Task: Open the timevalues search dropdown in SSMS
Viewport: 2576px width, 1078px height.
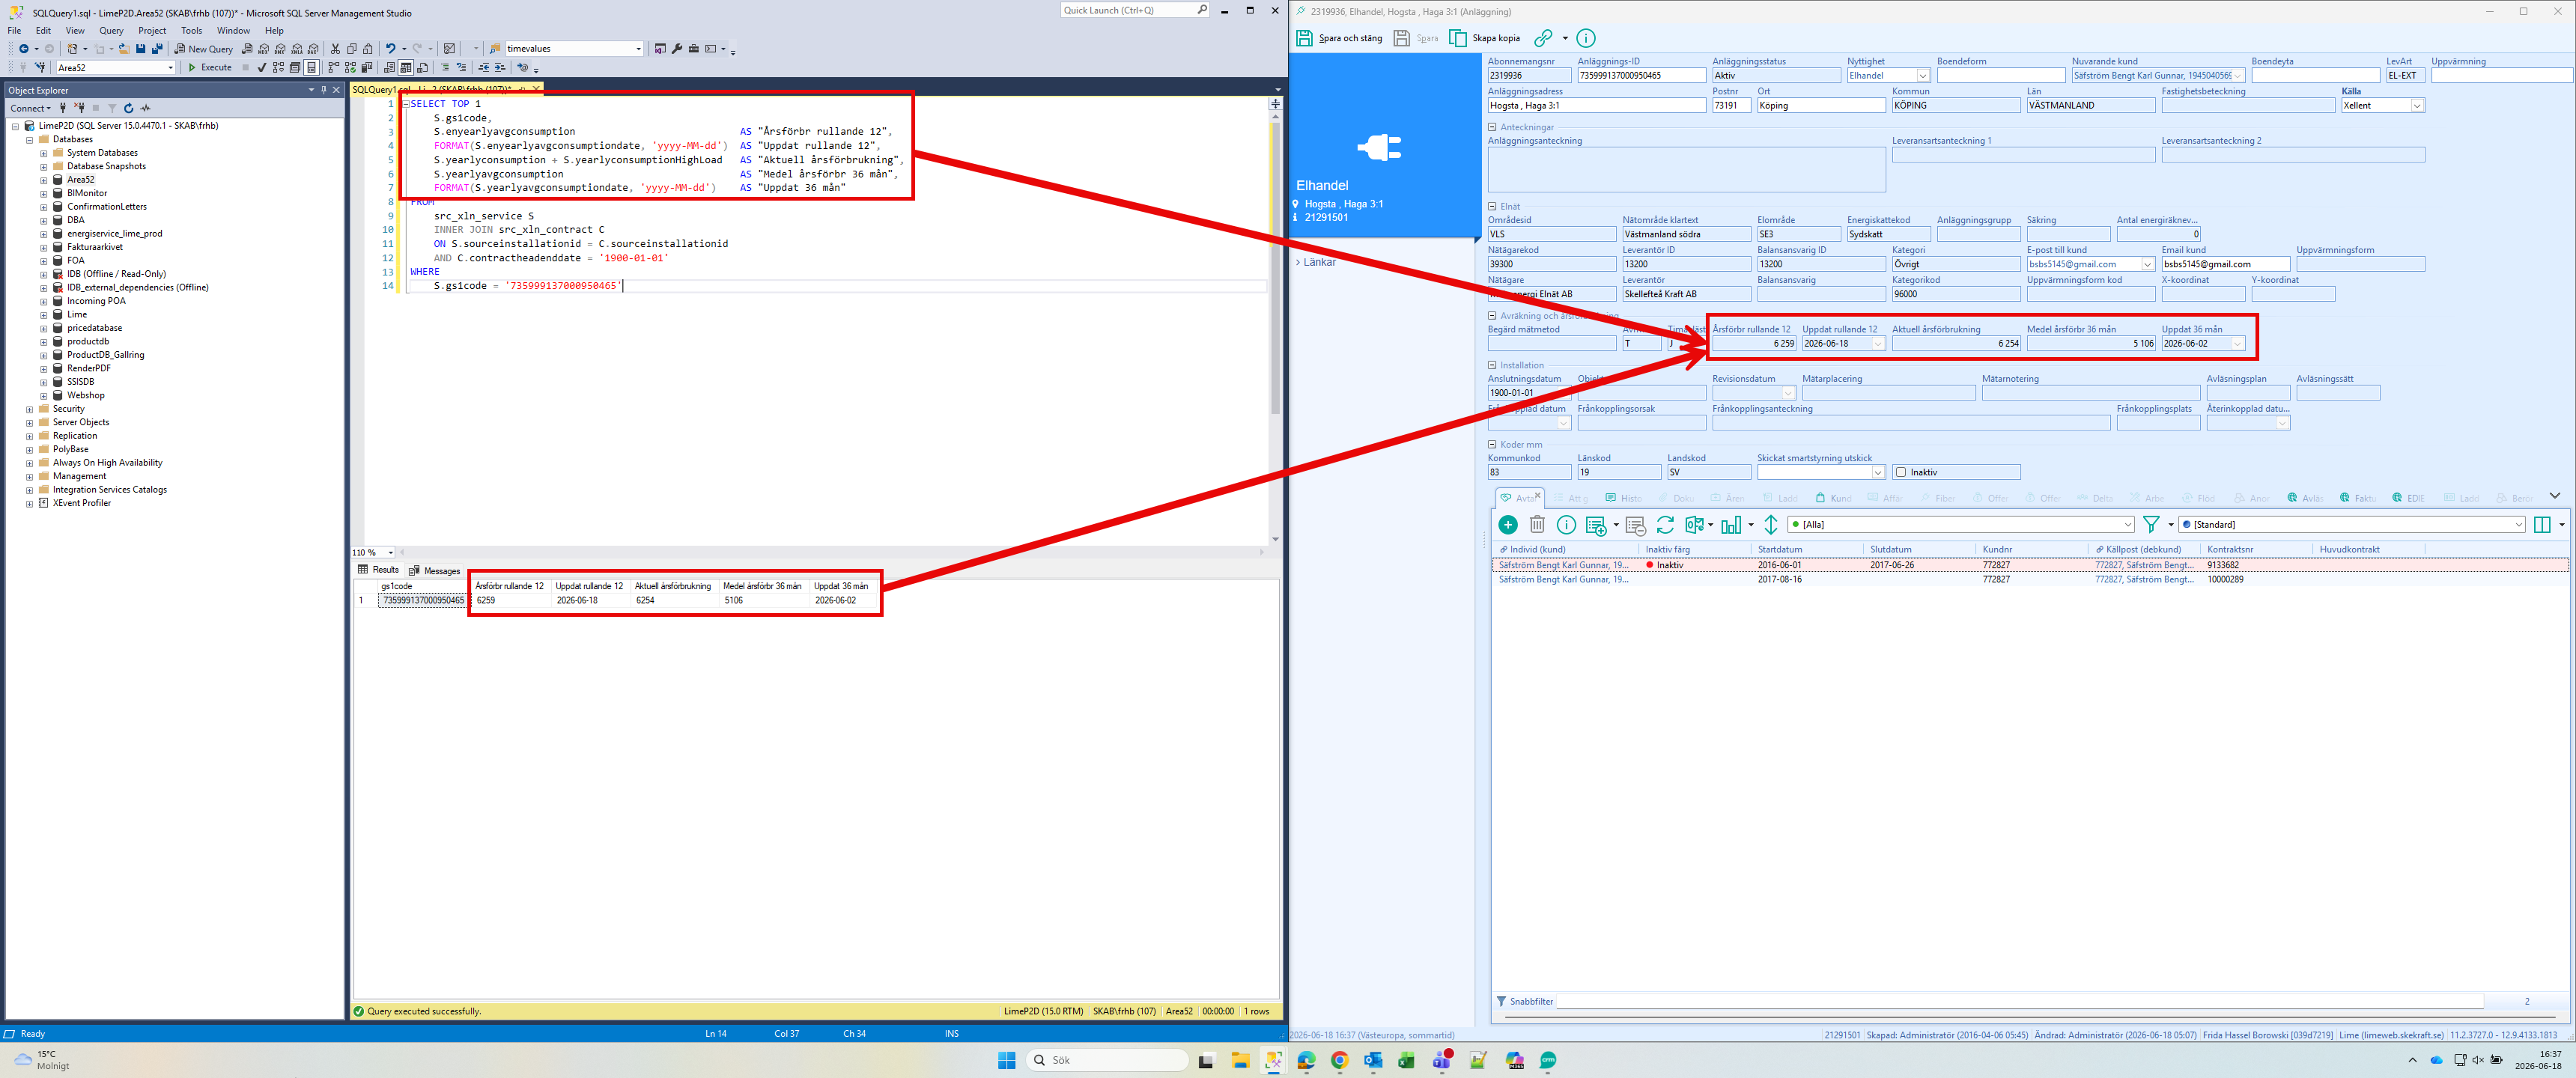Action: 639,49
